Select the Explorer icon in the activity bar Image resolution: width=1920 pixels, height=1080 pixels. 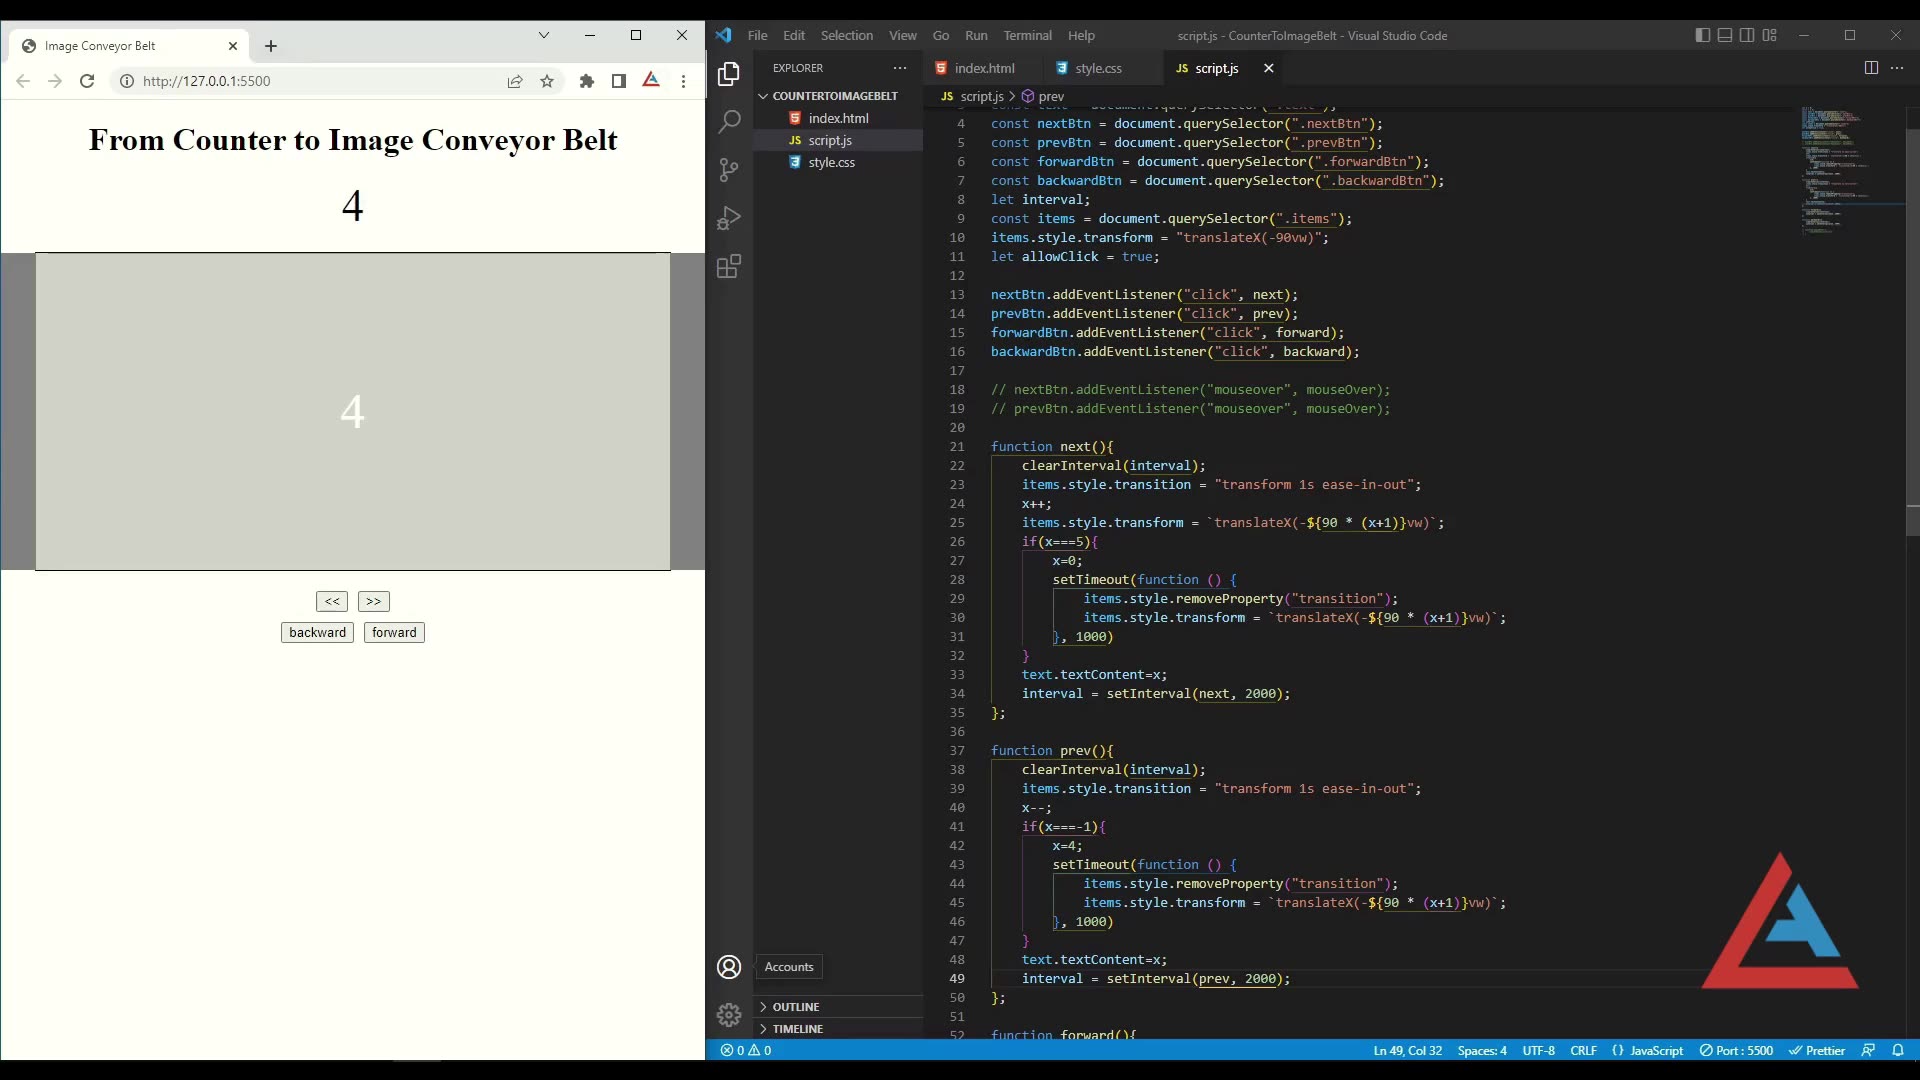click(729, 73)
